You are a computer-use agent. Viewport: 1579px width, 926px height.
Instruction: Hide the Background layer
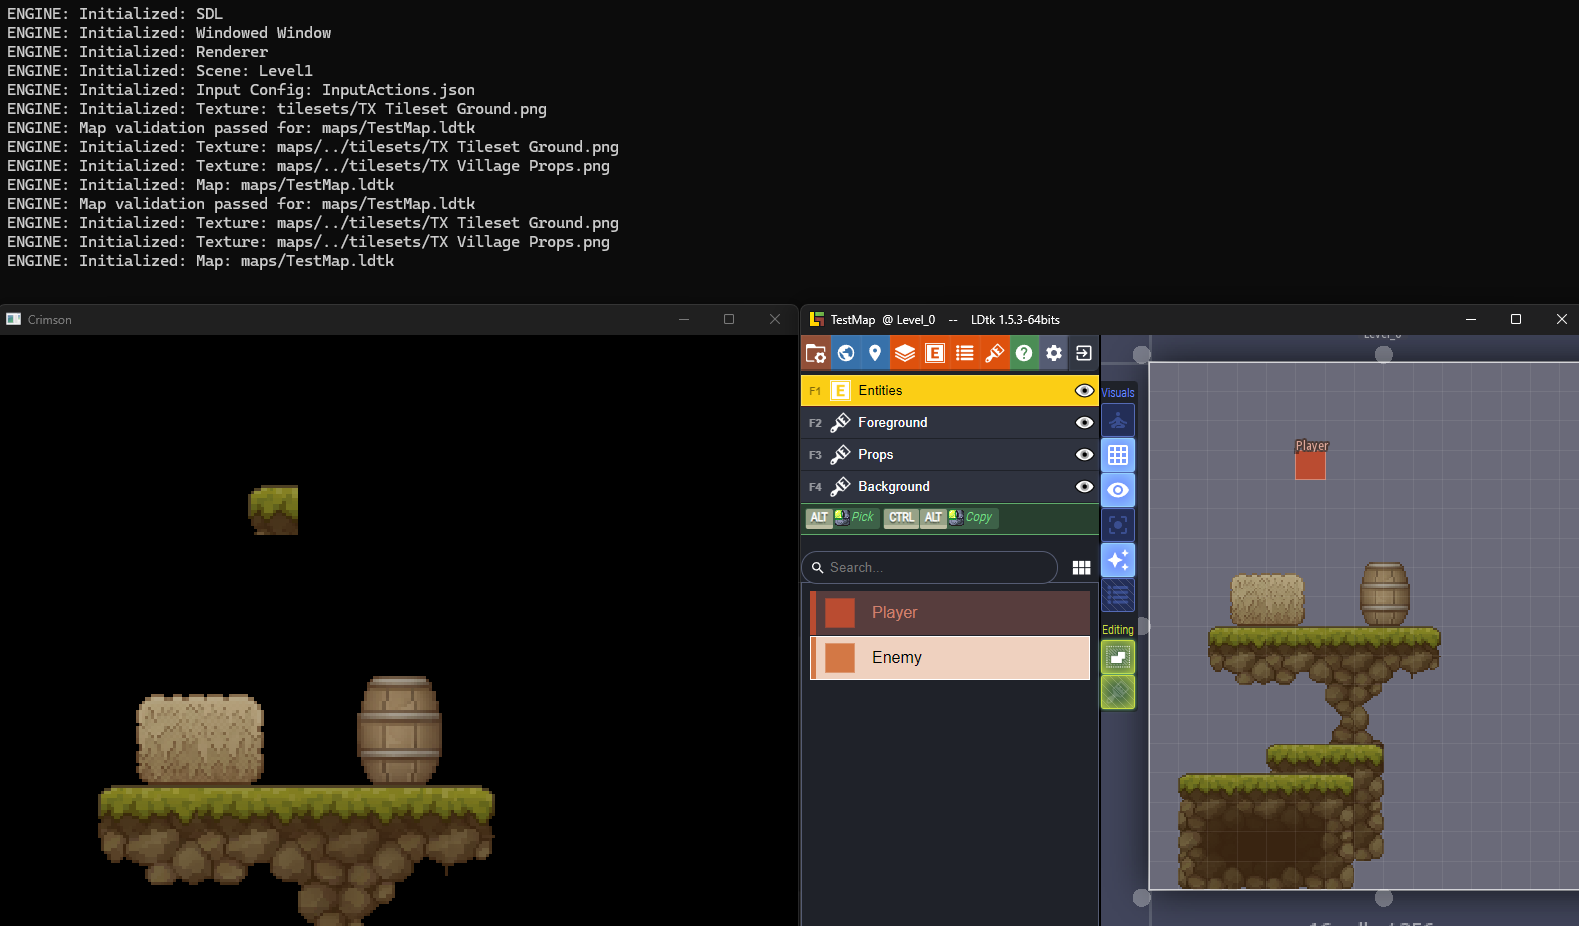click(x=1084, y=487)
